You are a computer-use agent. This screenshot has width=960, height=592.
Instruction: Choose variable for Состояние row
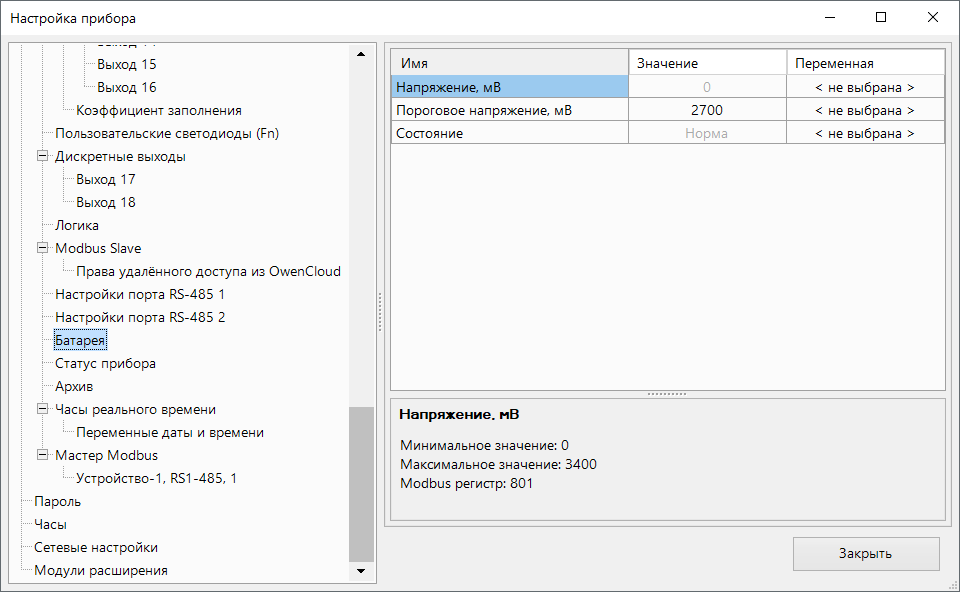pos(864,134)
